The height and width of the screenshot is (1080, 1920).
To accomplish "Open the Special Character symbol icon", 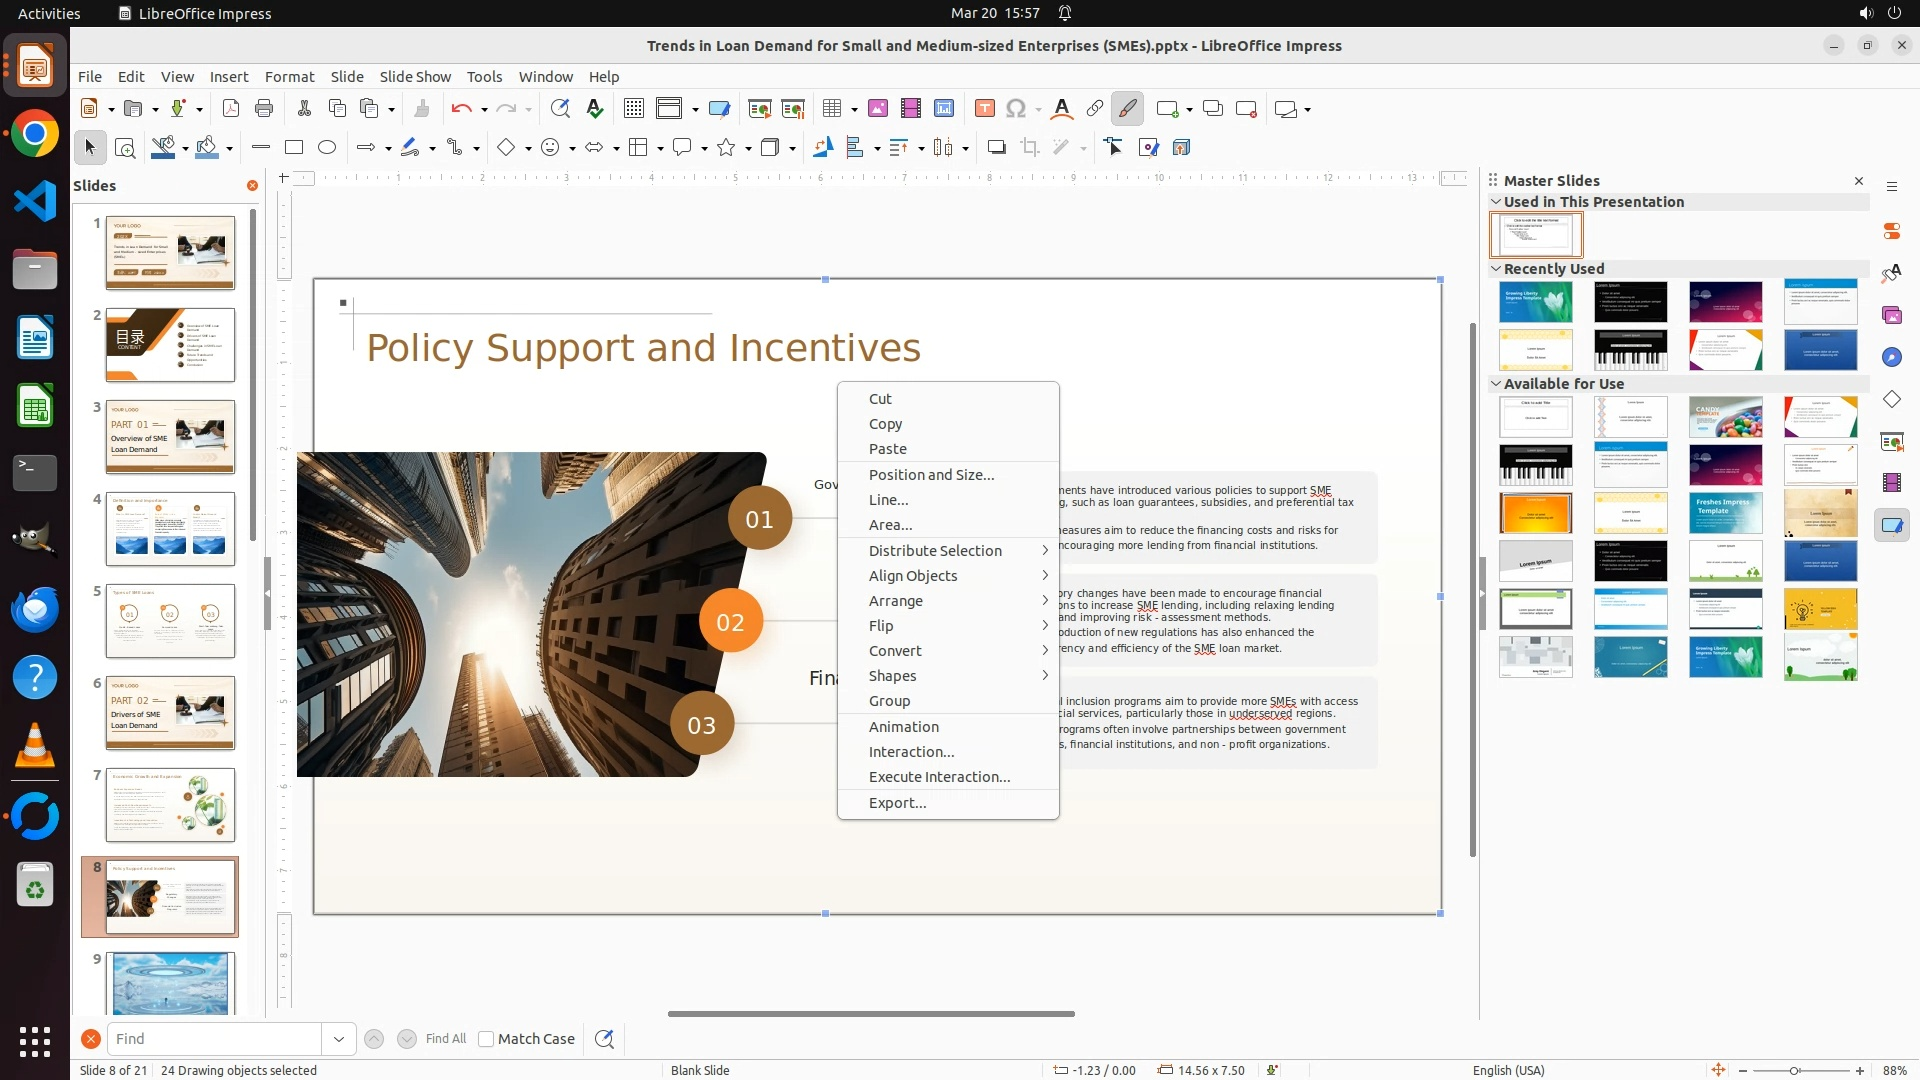I will point(1016,109).
